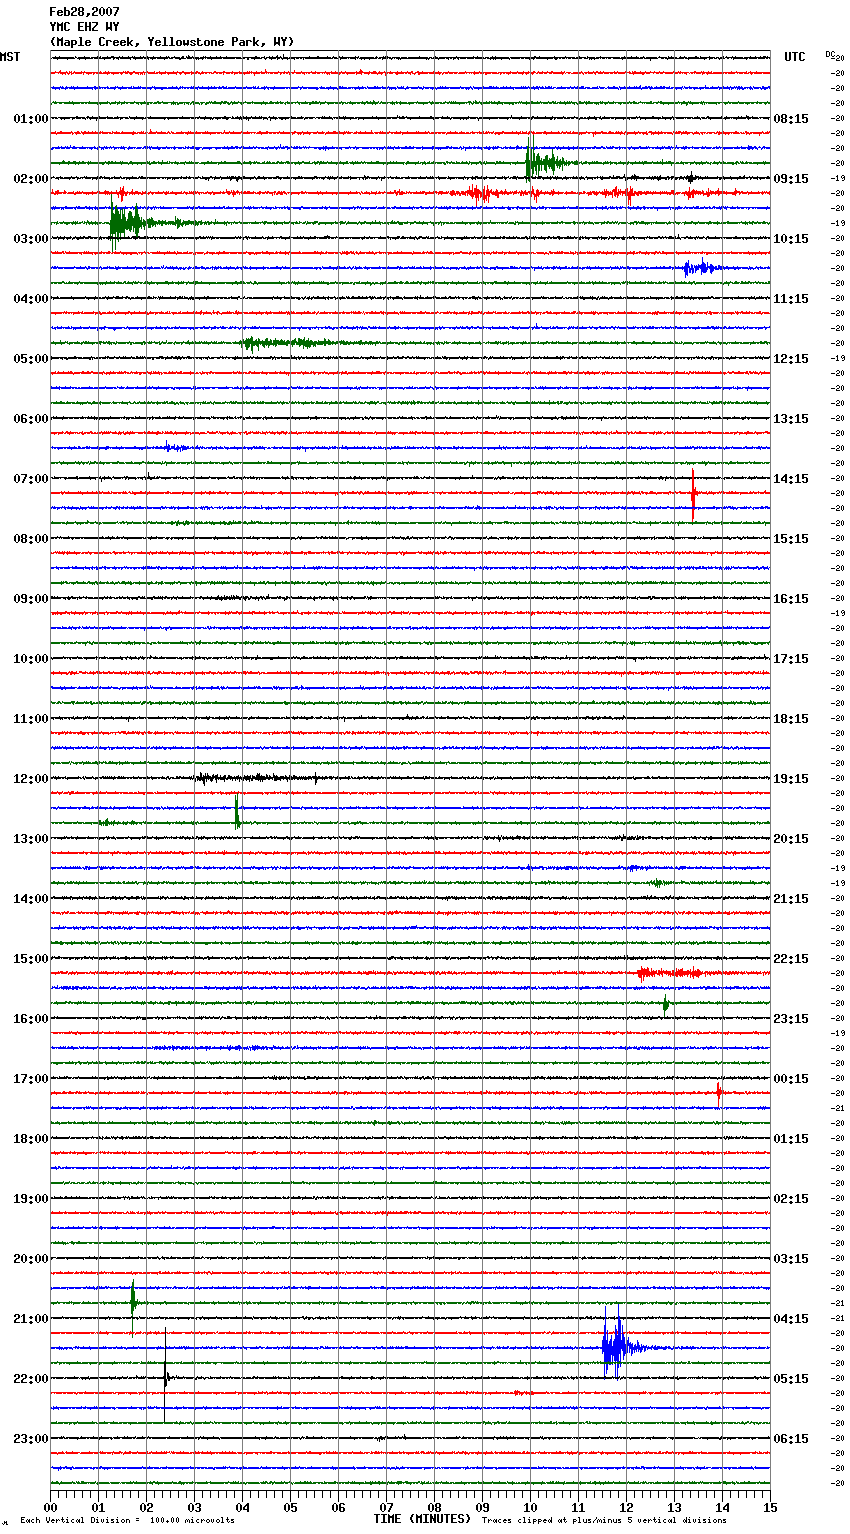Click the blue burst below 03:00 near minute 13
Screen dimensions: 850x1534
(x=703, y=268)
